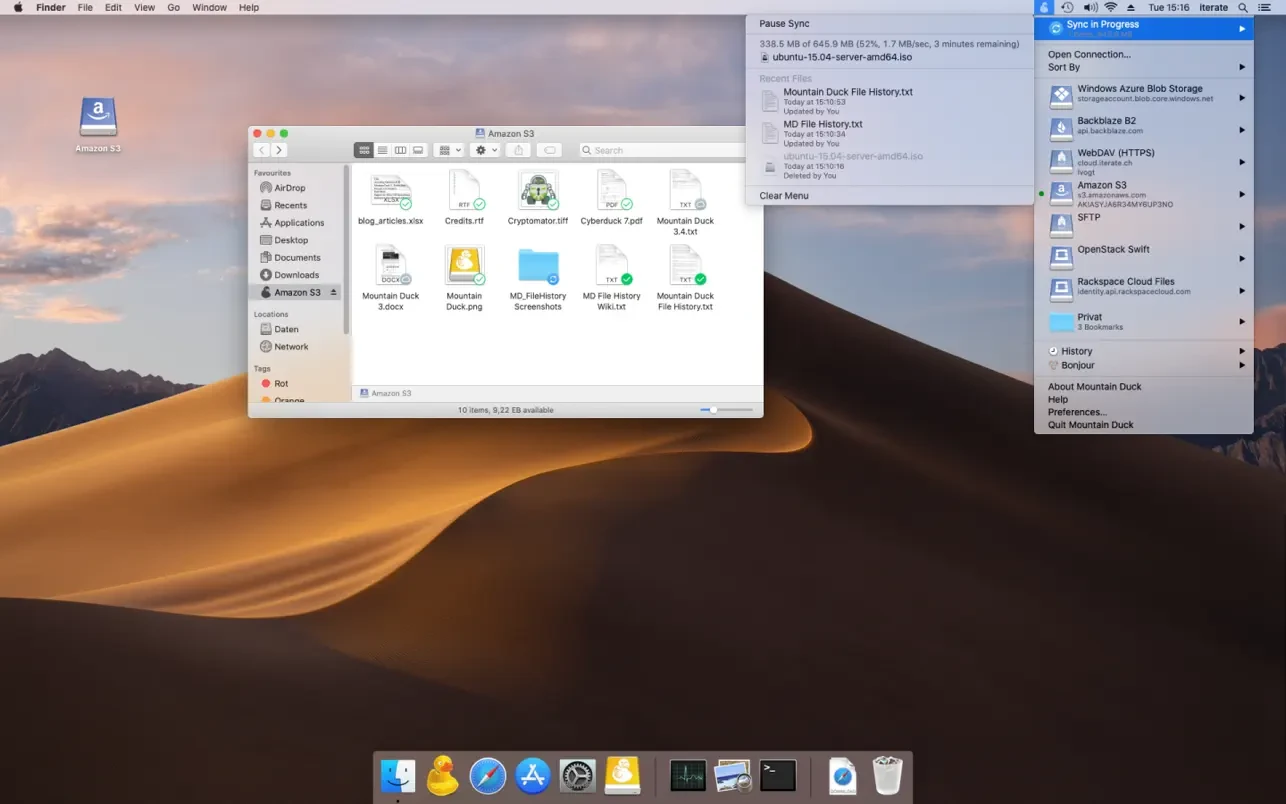Image resolution: width=1286 pixels, height=804 pixels.
Task: Eject Amazon S3 volume in Finder sidebar
Action: 334,293
